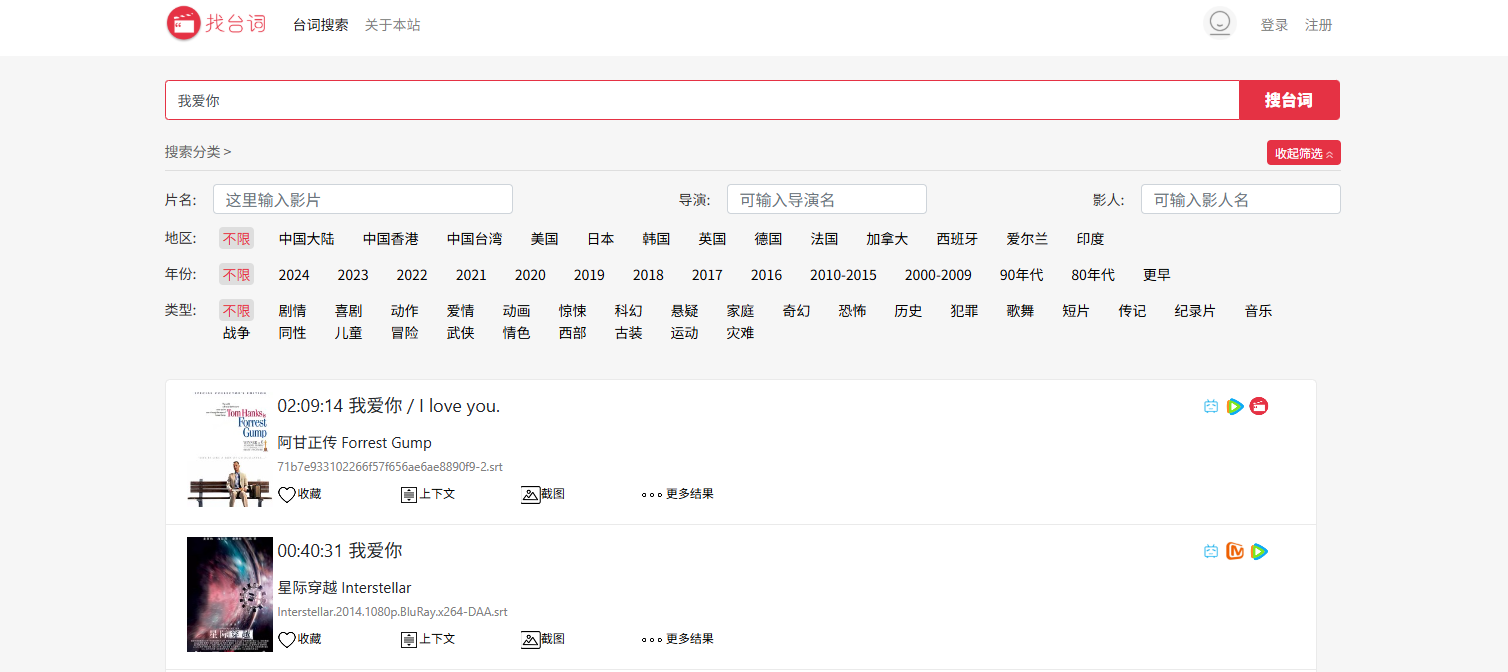Click the heart 收藏 icon for Forrest Gump
Viewport: 1508px width, 672px height.
(287, 494)
